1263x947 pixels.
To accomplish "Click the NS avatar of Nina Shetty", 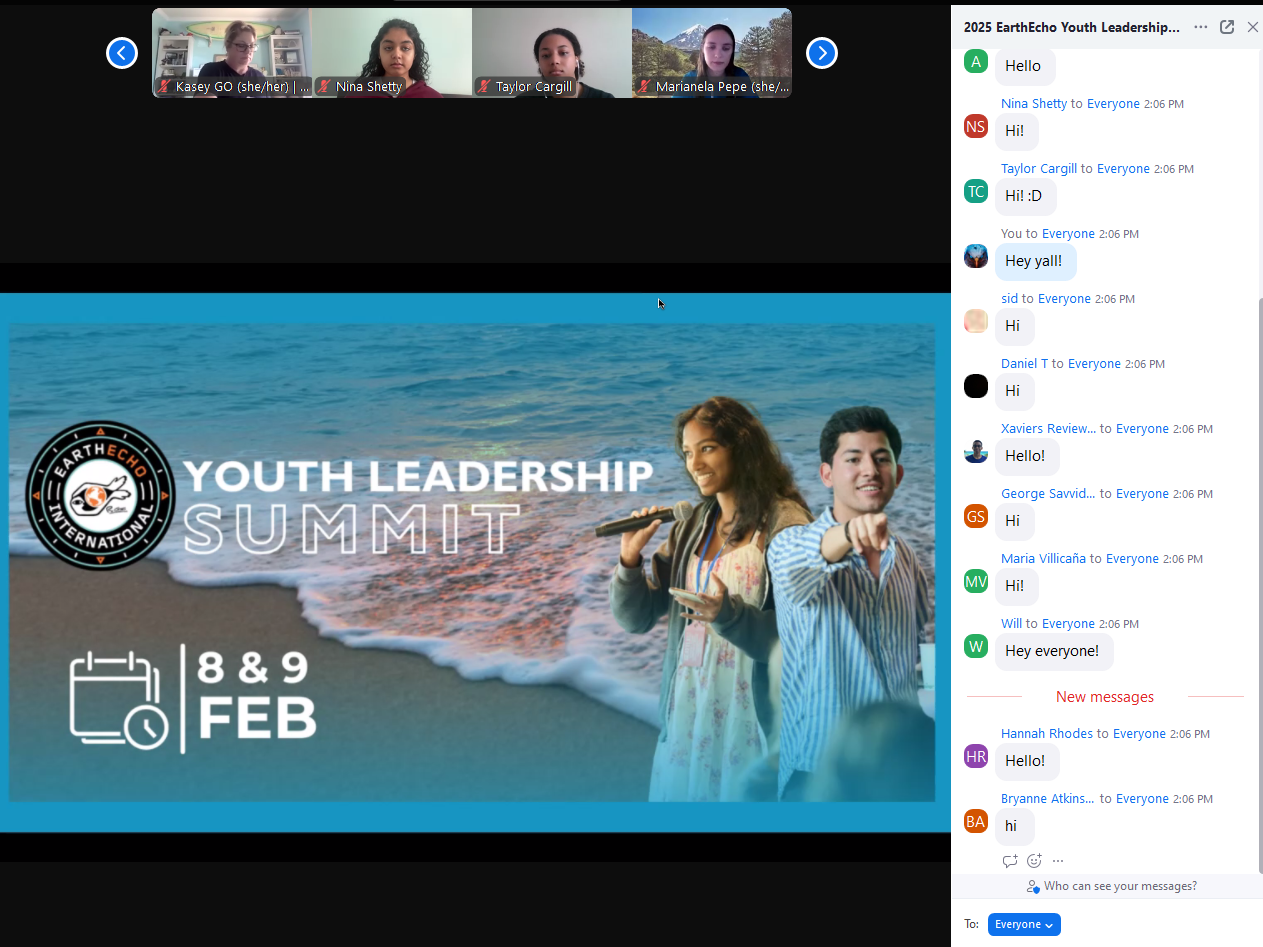I will pyautogui.click(x=976, y=127).
